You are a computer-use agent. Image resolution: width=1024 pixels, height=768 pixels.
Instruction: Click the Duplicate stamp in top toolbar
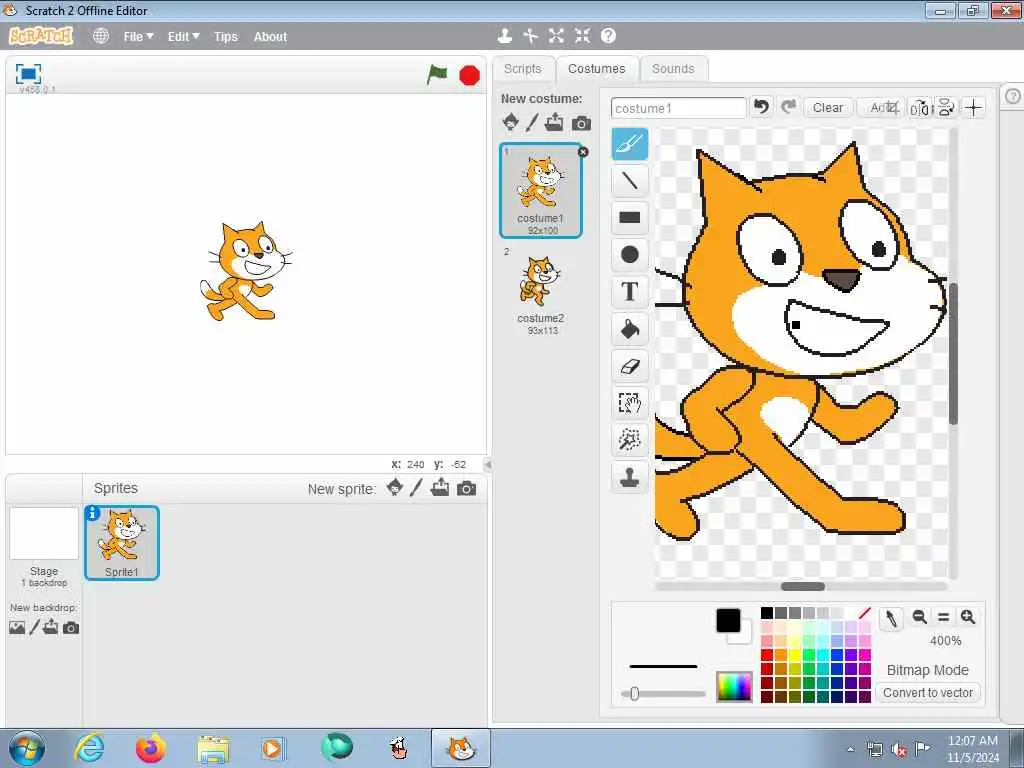(x=504, y=36)
